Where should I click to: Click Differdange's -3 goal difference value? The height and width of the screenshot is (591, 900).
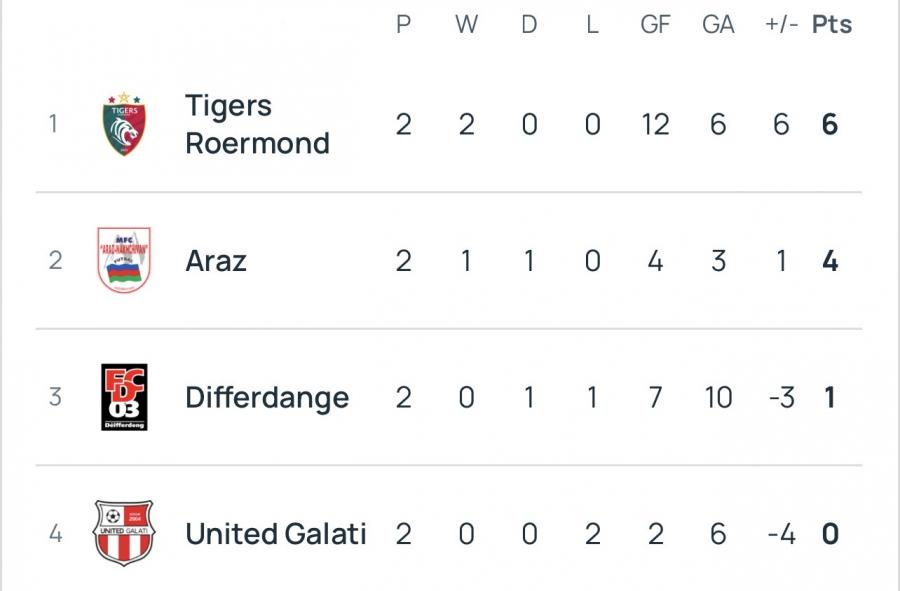(780, 398)
